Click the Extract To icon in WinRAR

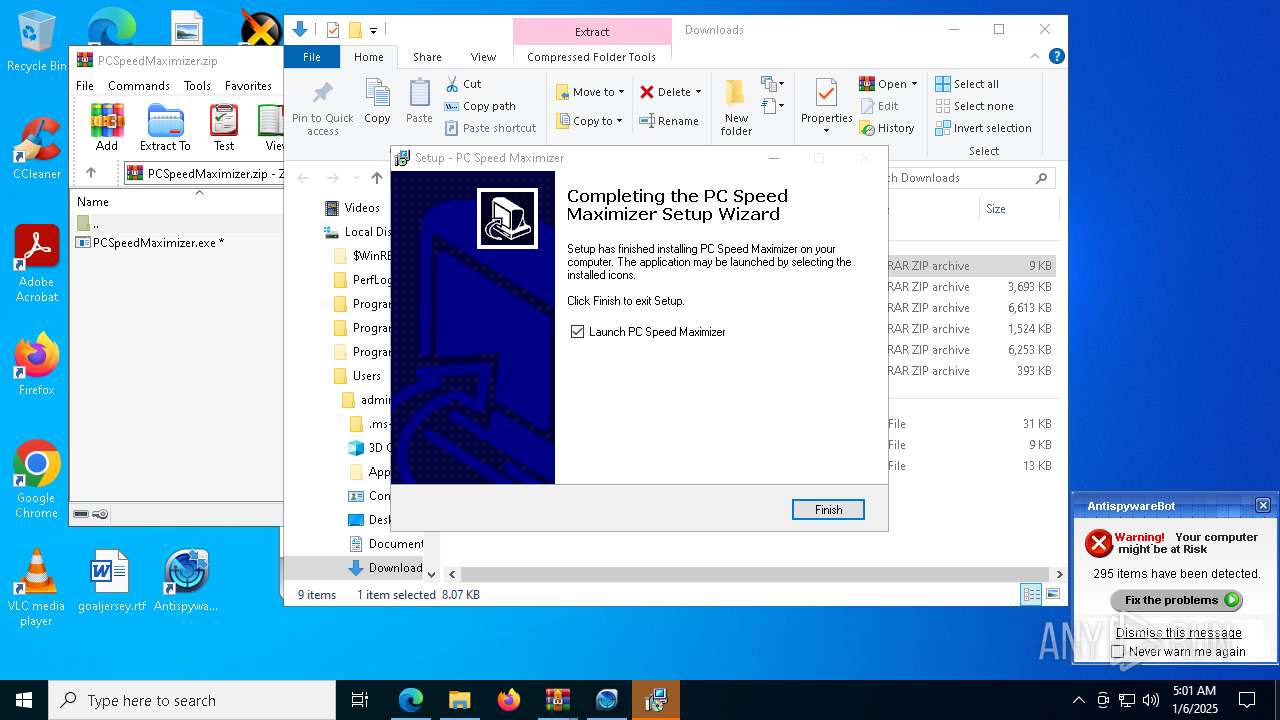click(165, 127)
